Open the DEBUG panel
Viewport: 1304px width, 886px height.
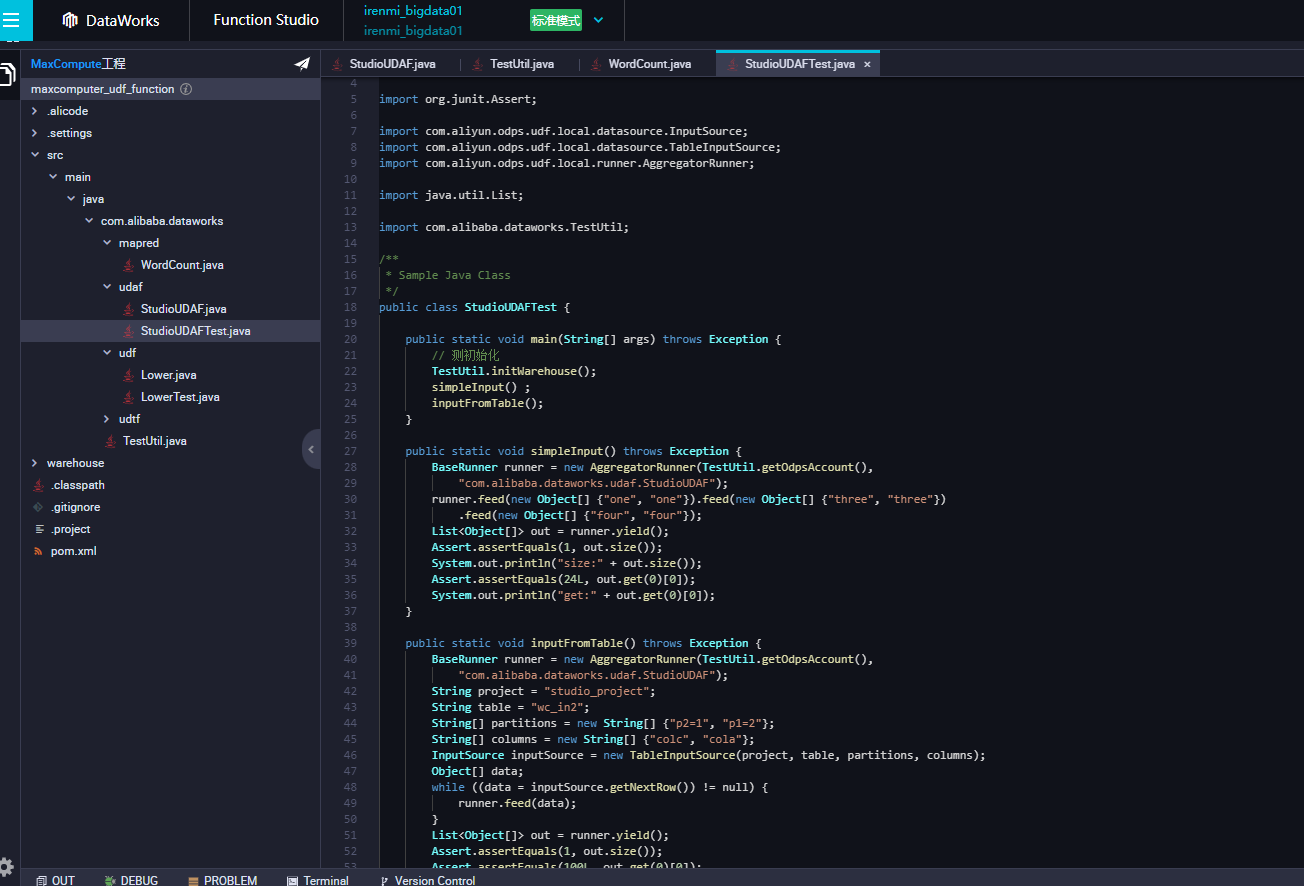coord(131,881)
